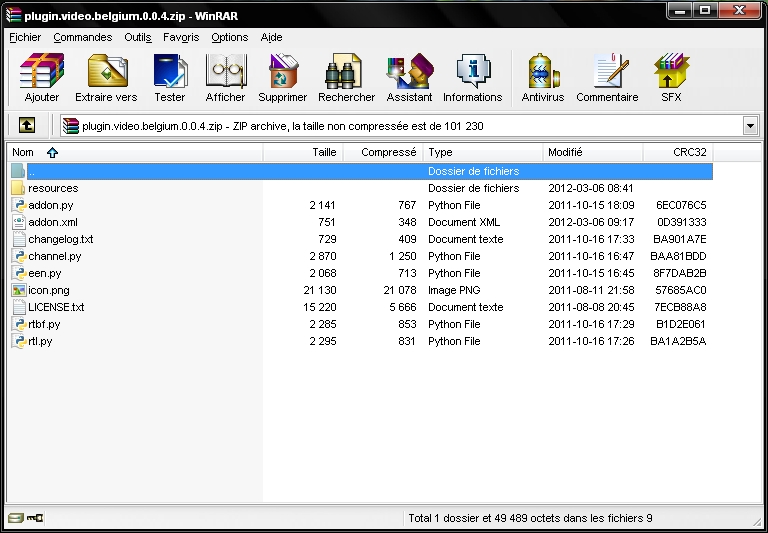
Task: Go up one folder level
Action: [x=26, y=125]
